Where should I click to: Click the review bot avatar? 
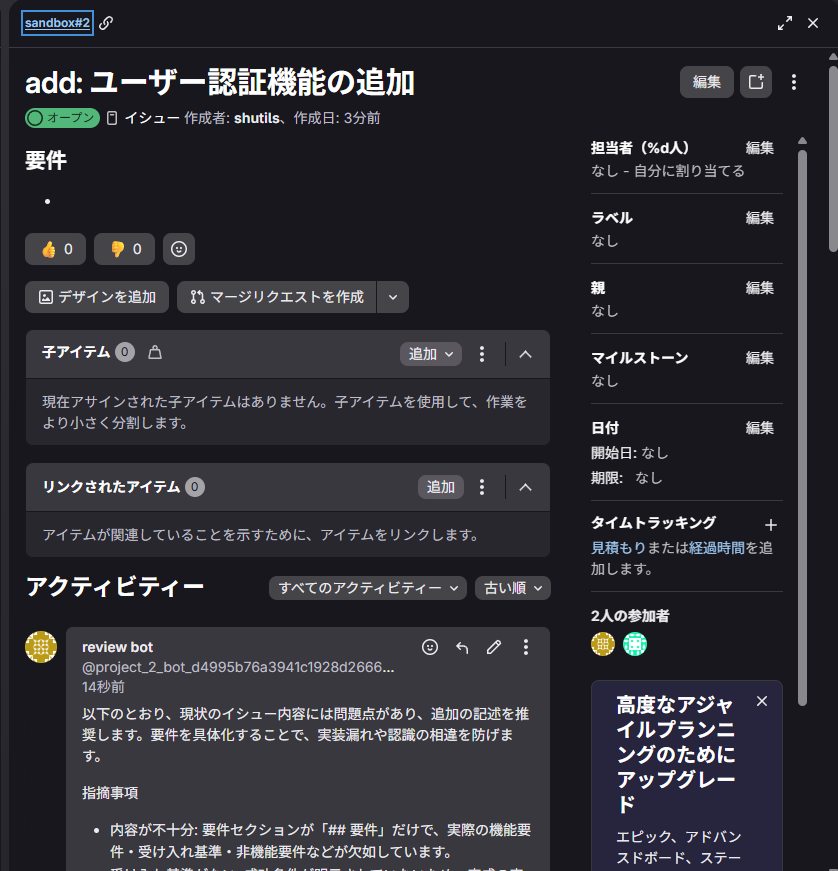(41, 646)
